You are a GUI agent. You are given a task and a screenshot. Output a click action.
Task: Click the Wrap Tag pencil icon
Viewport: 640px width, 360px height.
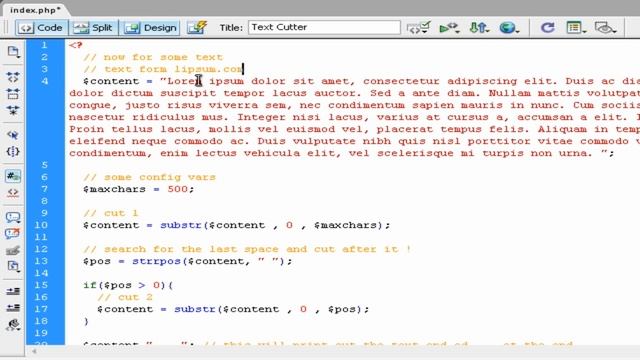pyautogui.click(x=13, y=250)
